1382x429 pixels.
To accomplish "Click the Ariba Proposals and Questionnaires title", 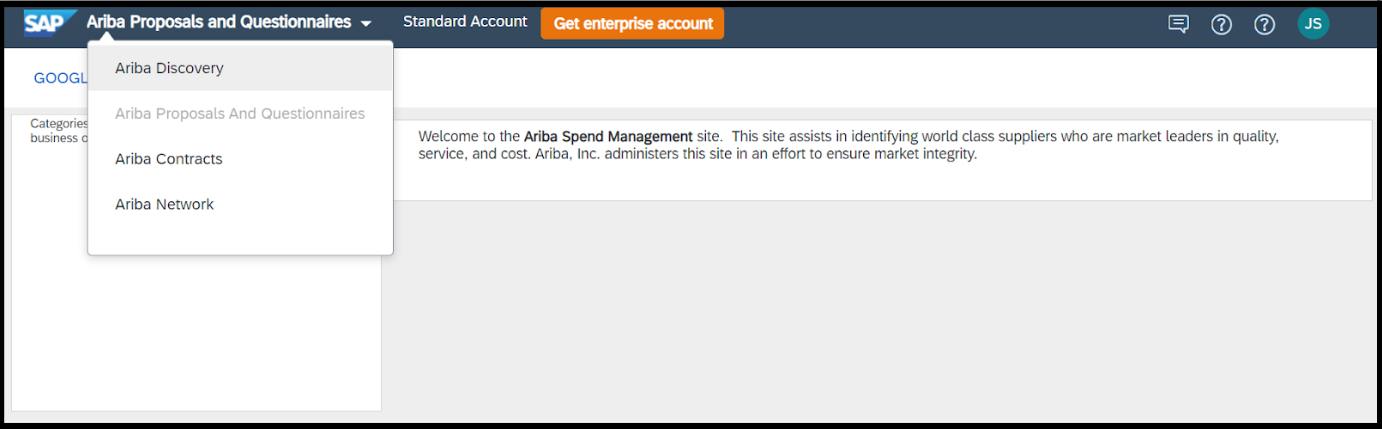I will click(219, 22).
